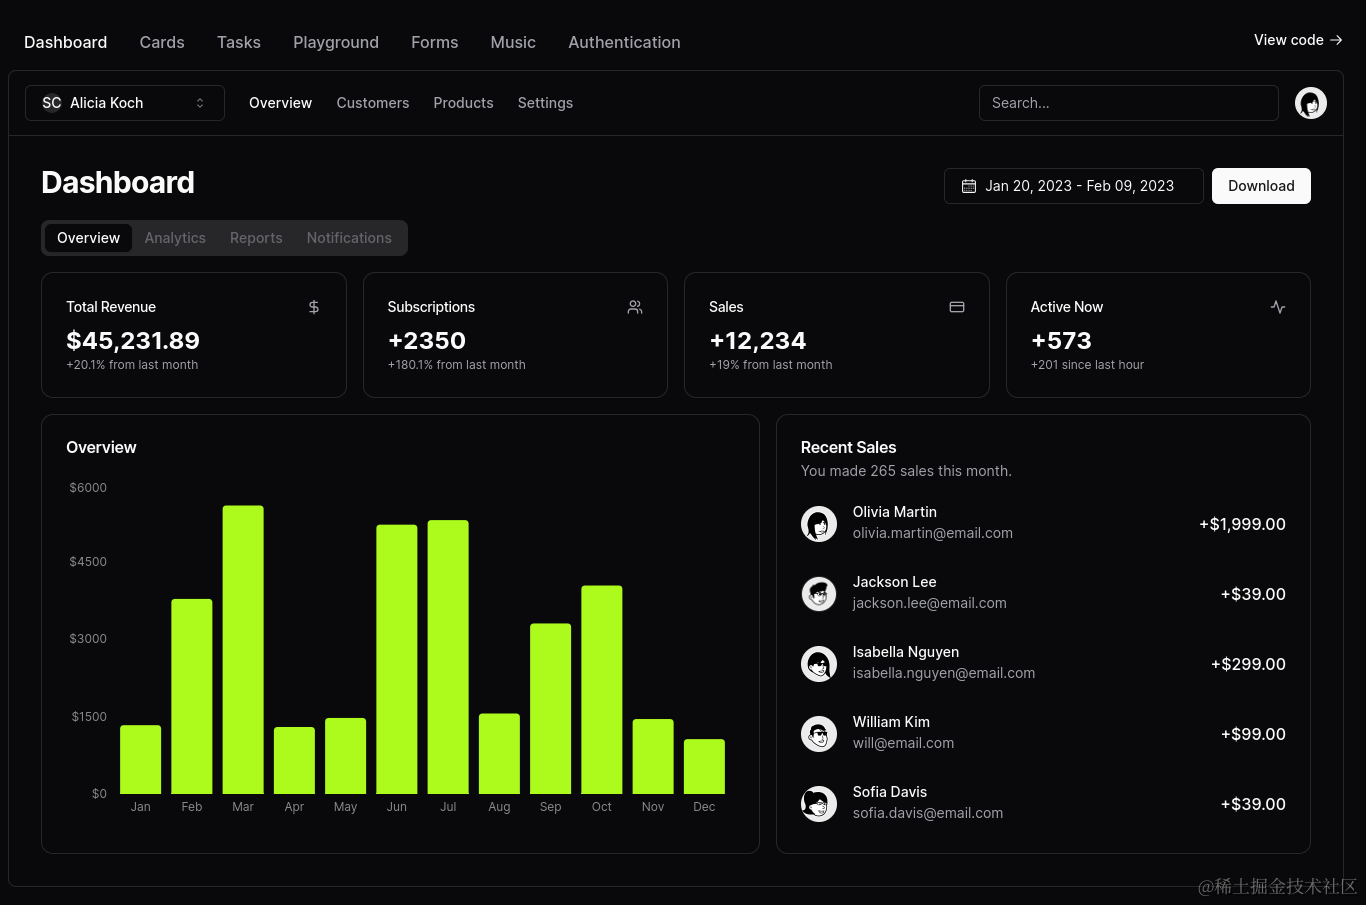The height and width of the screenshot is (905, 1366).
Task: Click the Overview link beside team switcher
Action: coord(280,103)
